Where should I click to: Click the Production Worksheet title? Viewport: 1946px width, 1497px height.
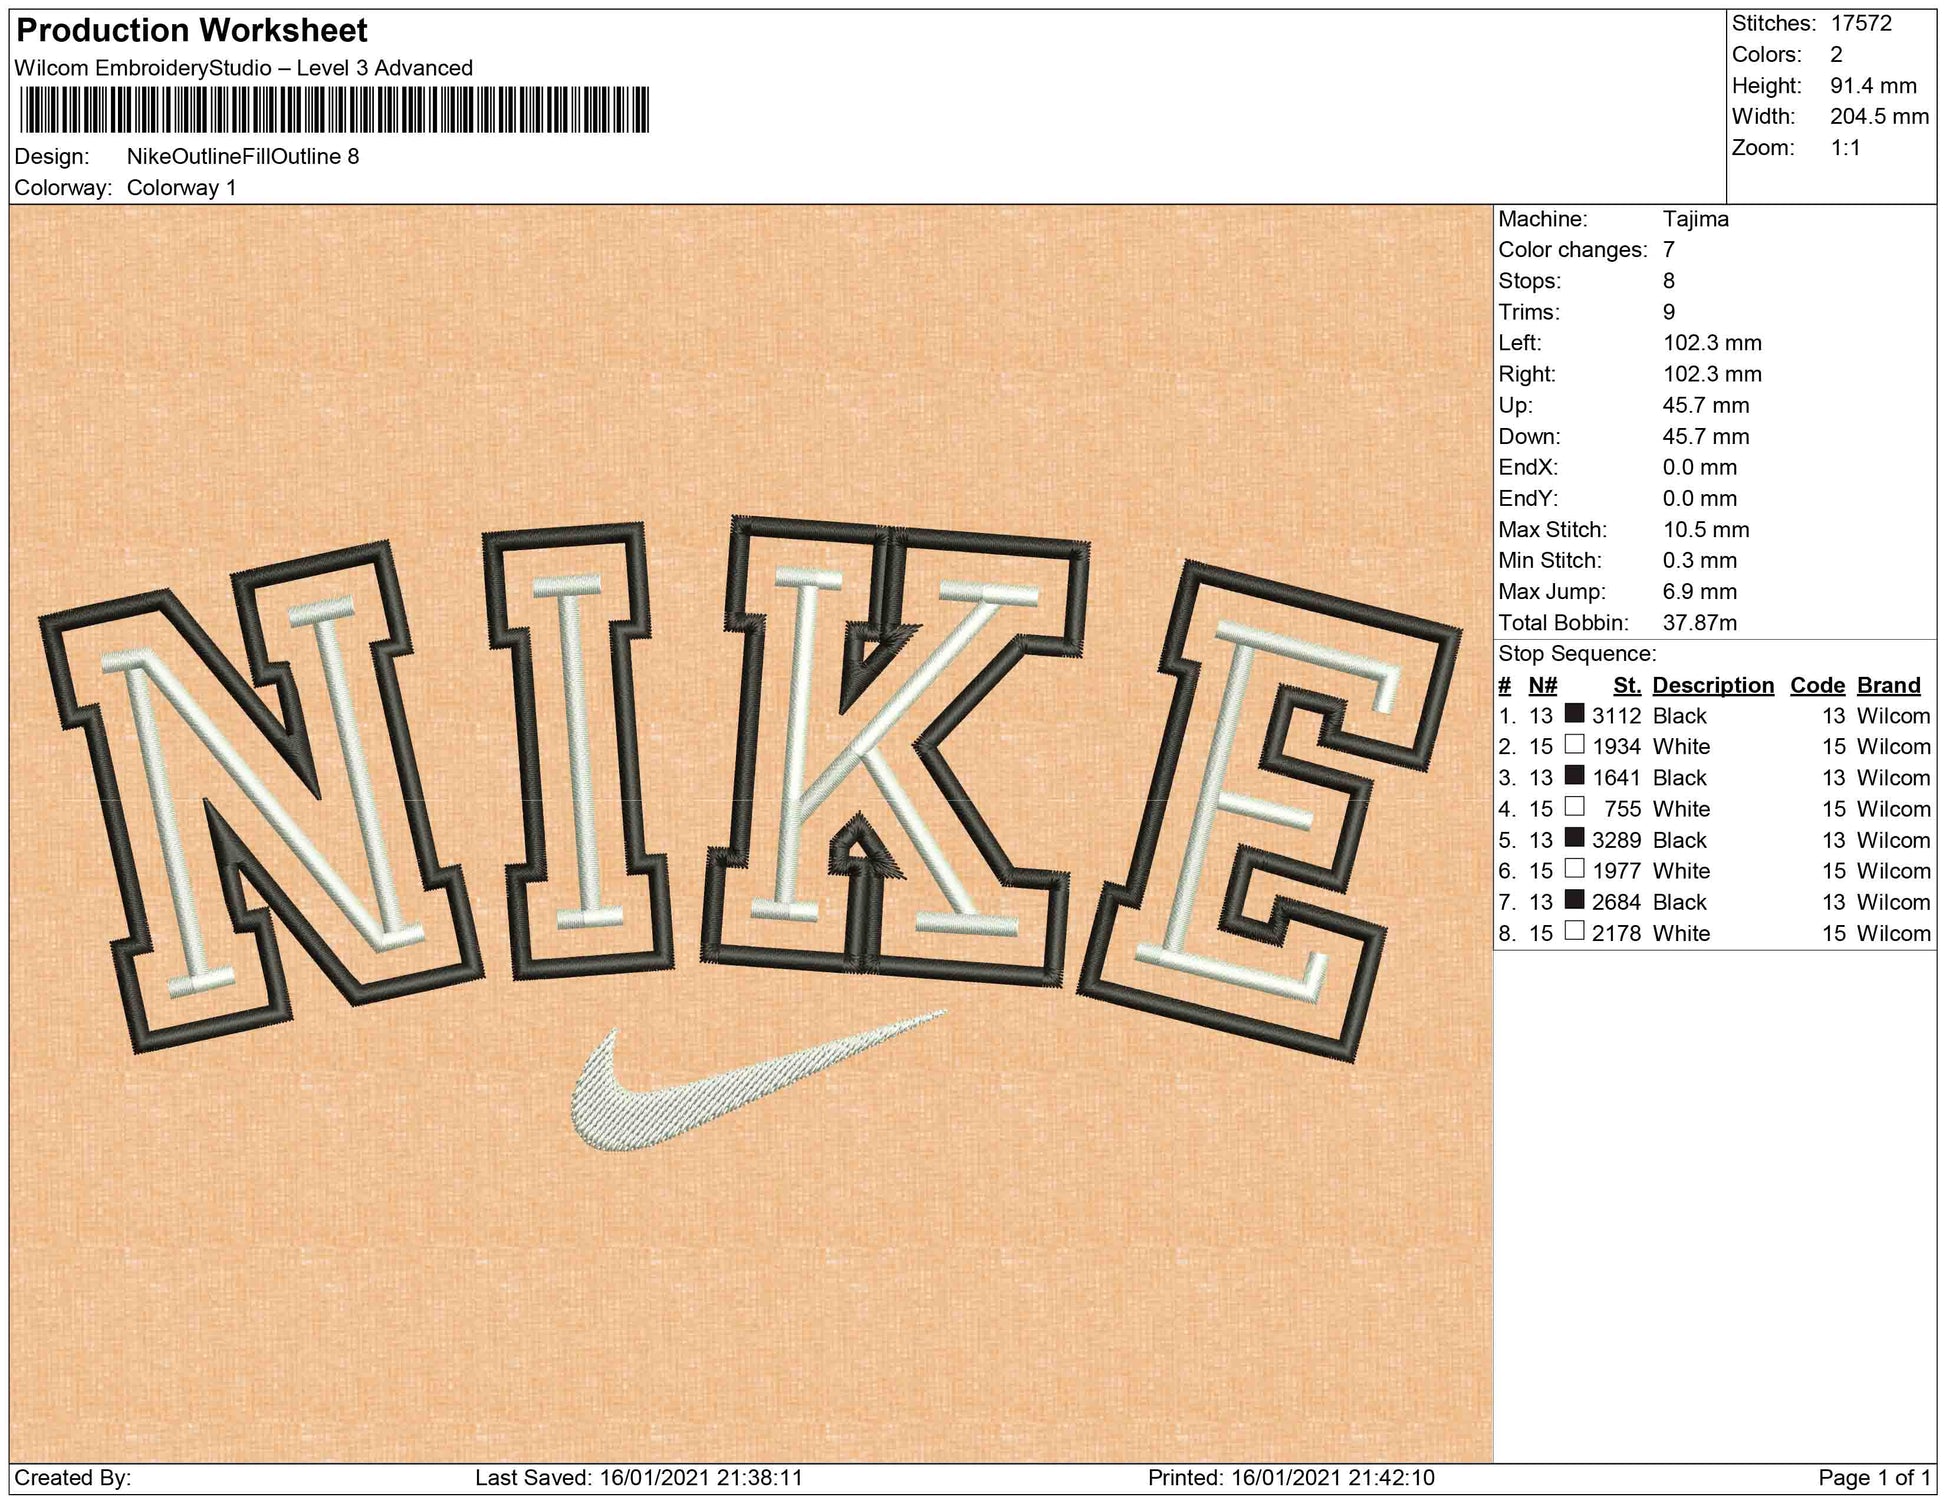click(192, 31)
